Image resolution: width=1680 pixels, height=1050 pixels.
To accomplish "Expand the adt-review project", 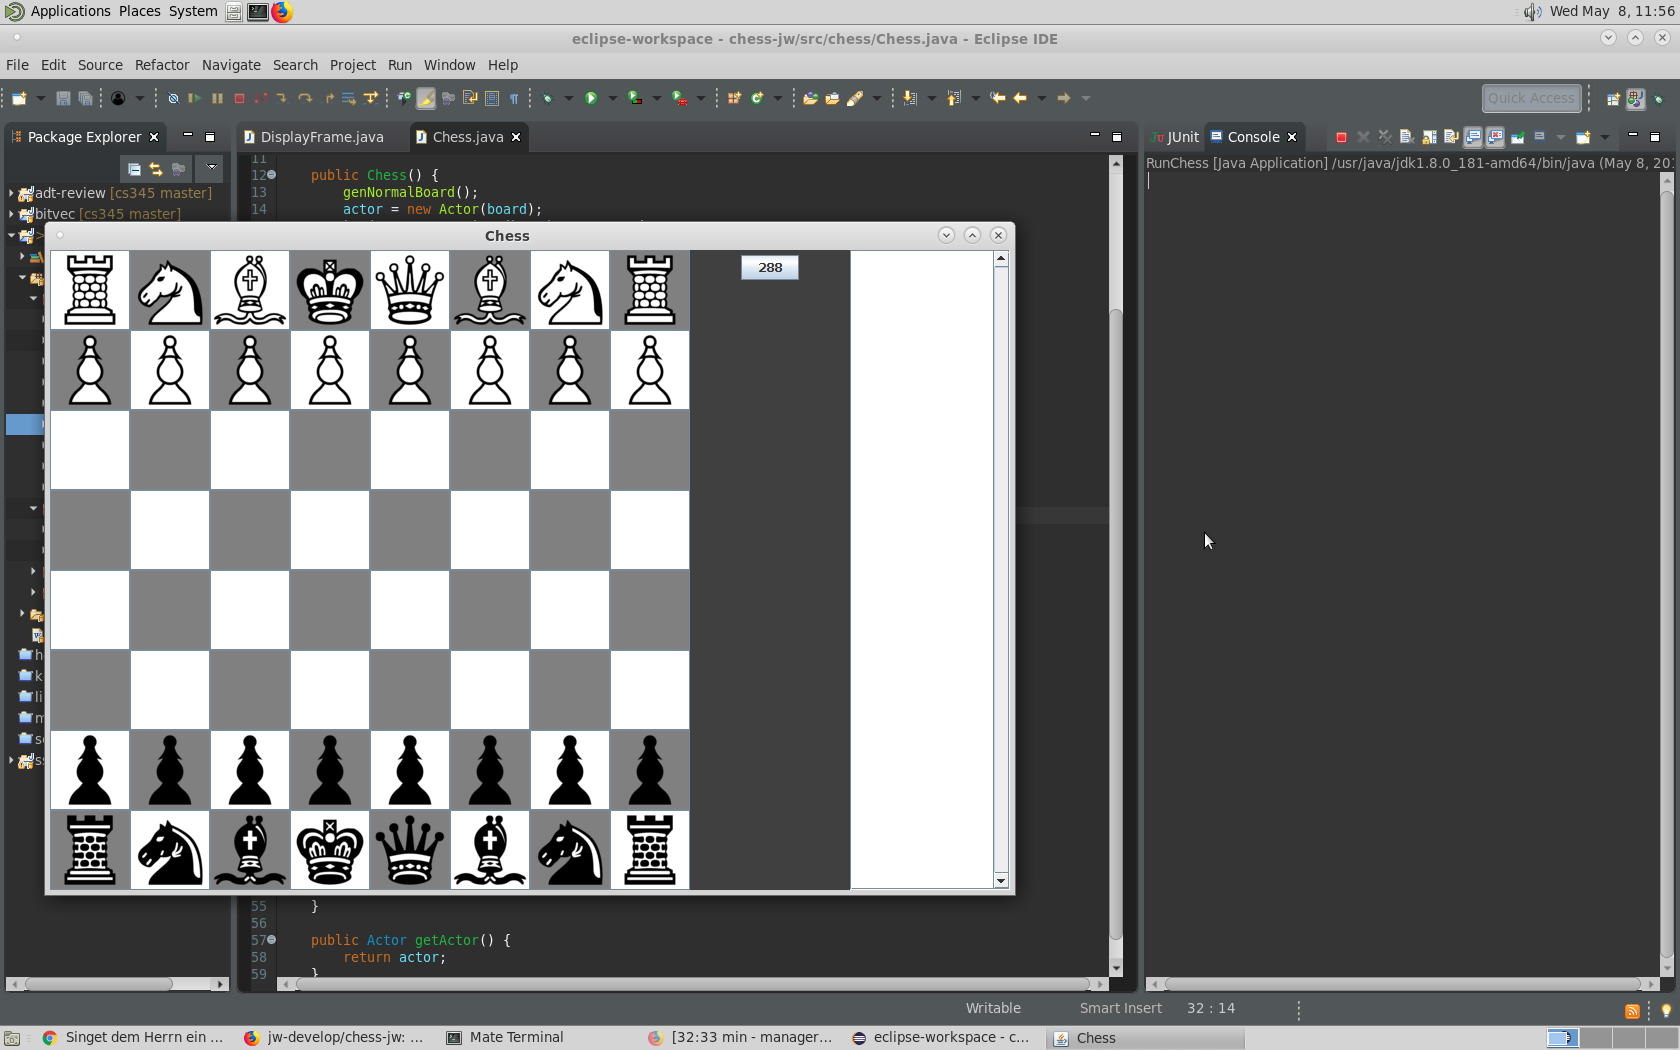I will pos(11,193).
